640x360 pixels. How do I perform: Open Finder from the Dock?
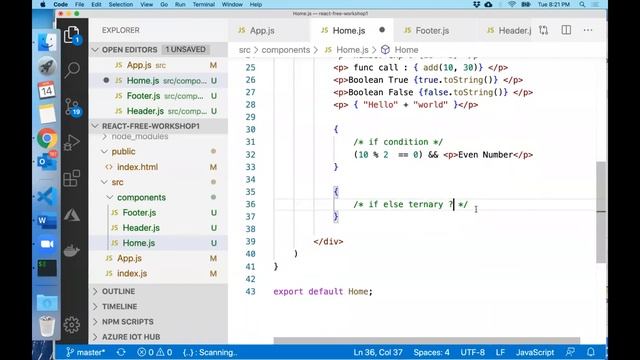(47, 42)
